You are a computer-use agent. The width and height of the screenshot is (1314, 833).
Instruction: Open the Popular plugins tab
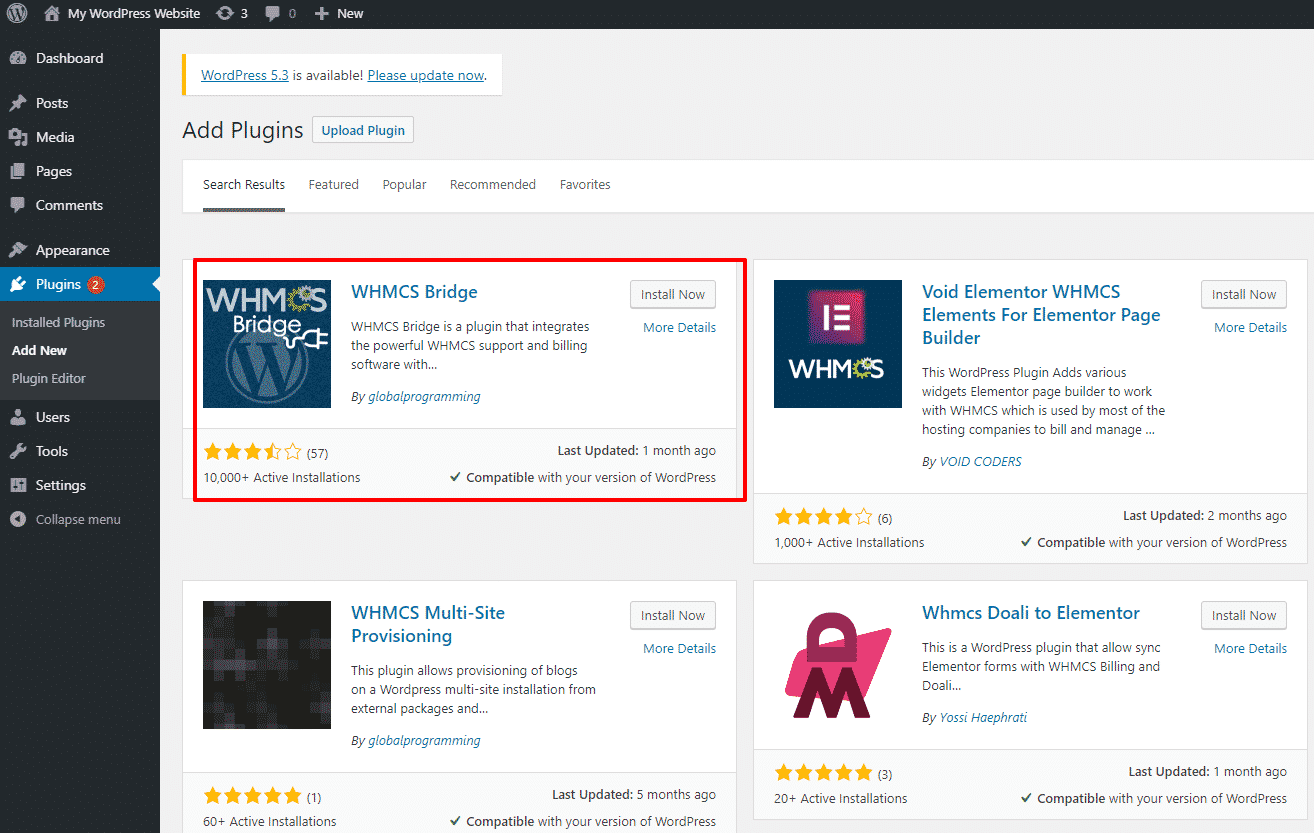404,184
